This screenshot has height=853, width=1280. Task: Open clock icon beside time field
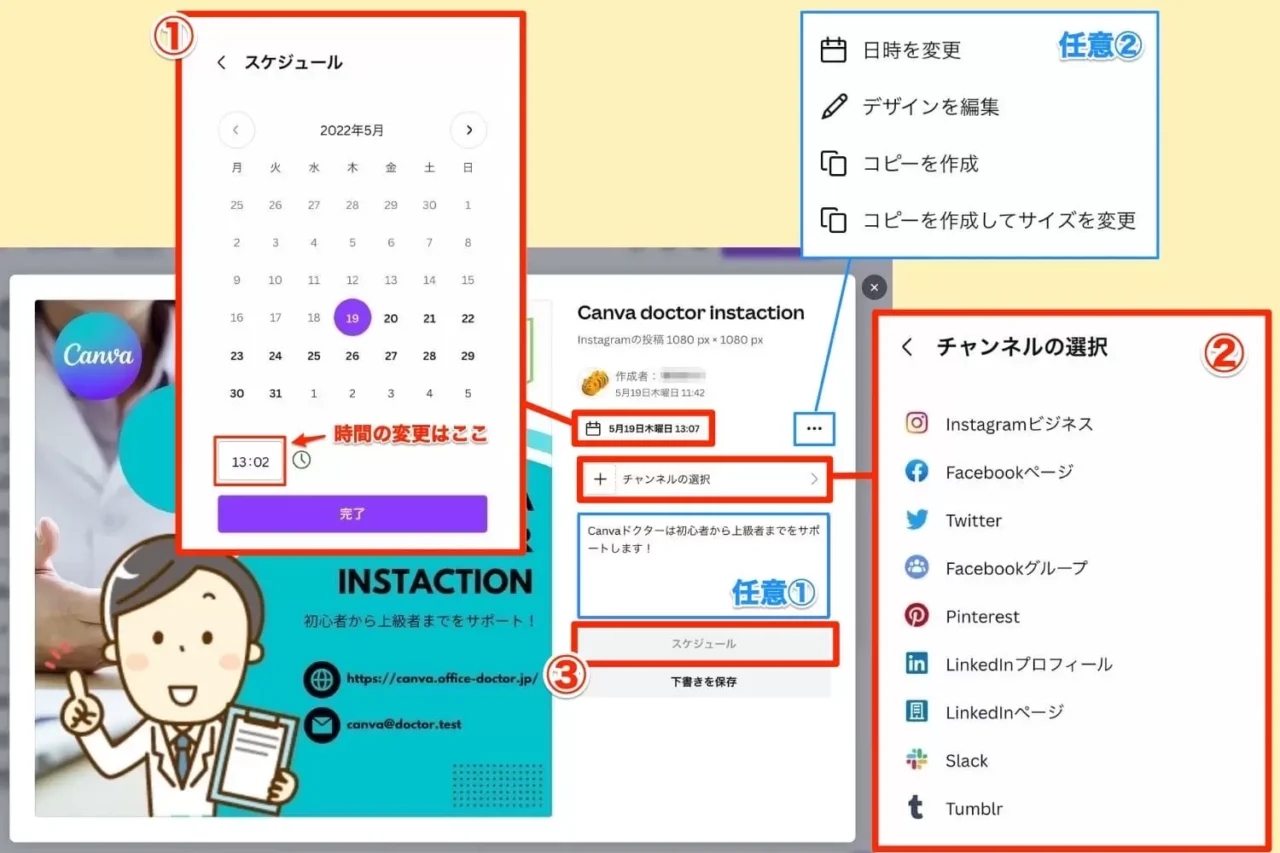click(x=302, y=460)
